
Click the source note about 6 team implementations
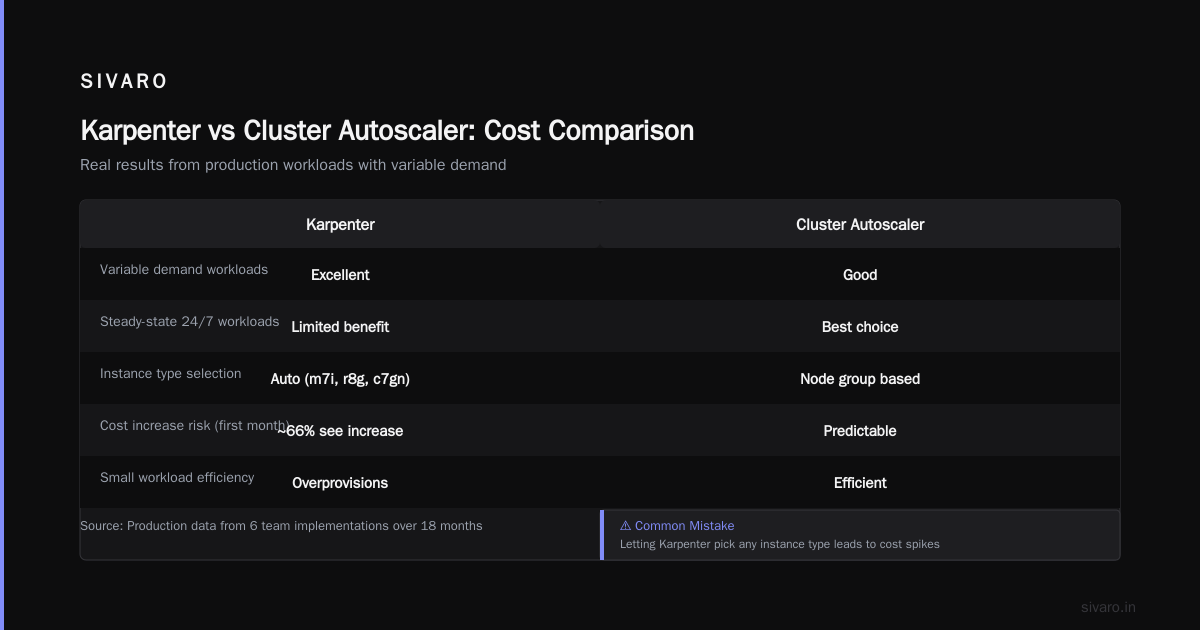pyautogui.click(x=281, y=526)
